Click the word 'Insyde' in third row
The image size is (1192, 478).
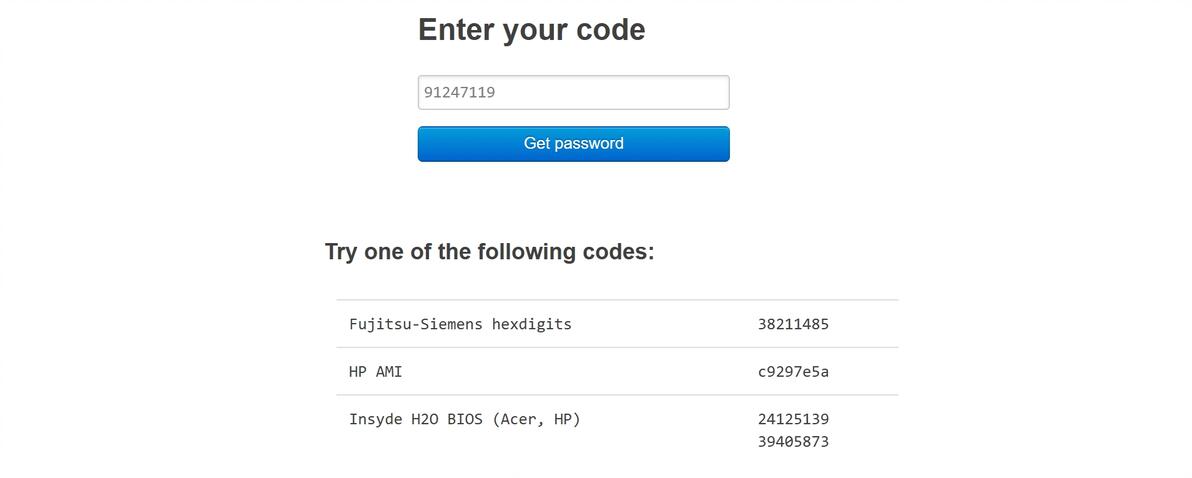tap(375, 419)
